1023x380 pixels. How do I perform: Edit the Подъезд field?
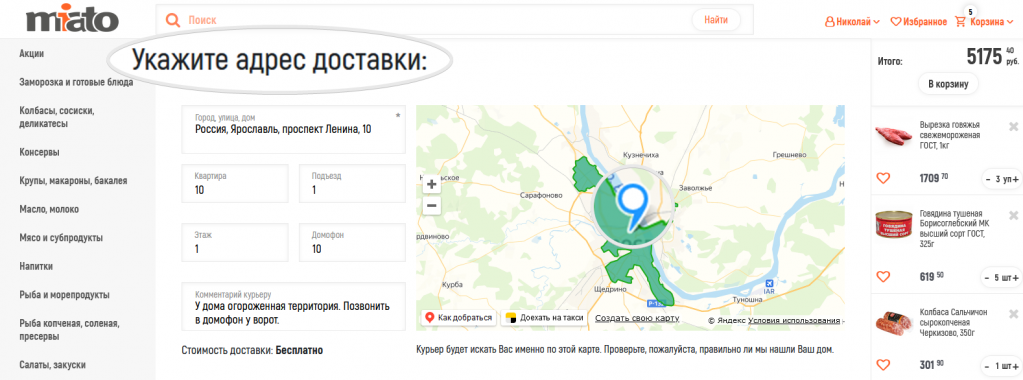pos(352,183)
